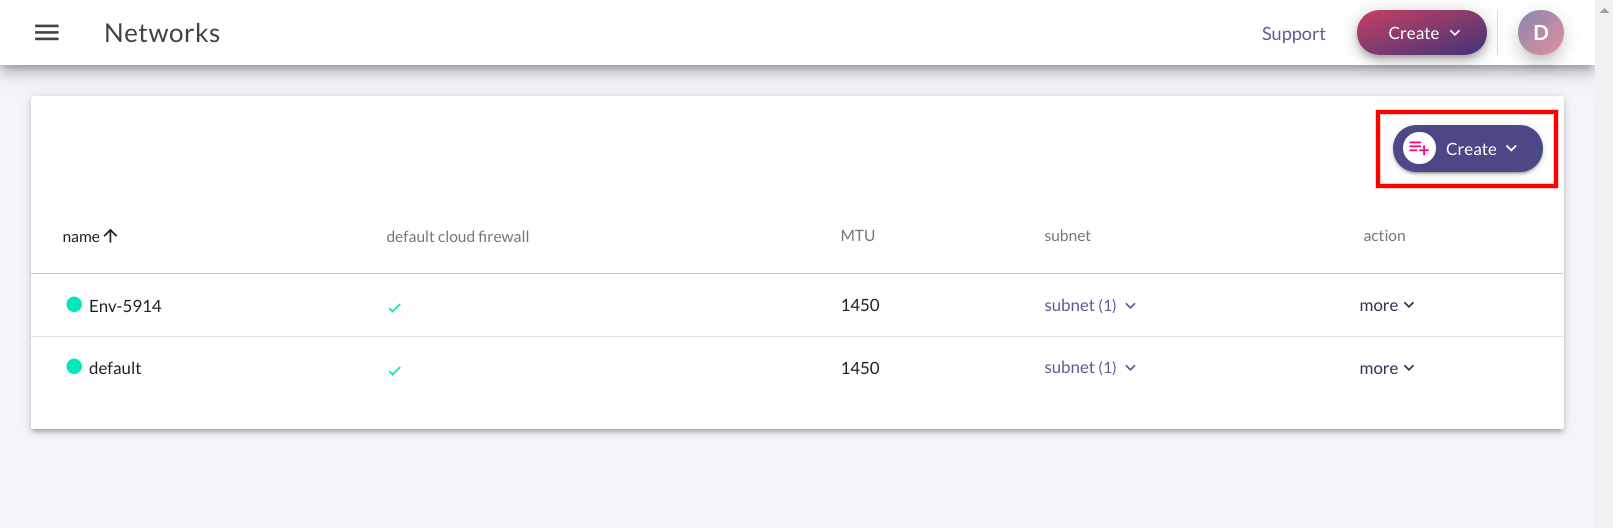Viewport: 1613px width, 528px height.
Task: Open the more actions menu for Env-5914
Action: click(1387, 305)
